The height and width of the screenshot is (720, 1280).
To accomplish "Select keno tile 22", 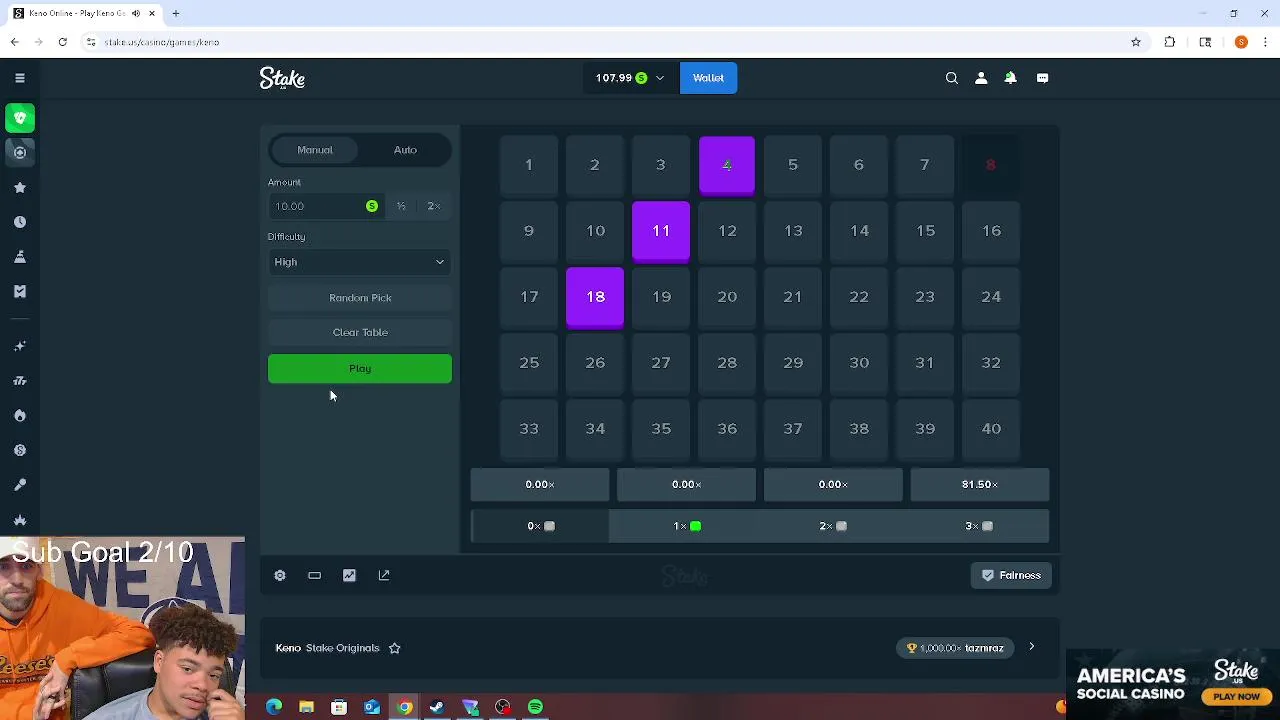I will coord(859,297).
